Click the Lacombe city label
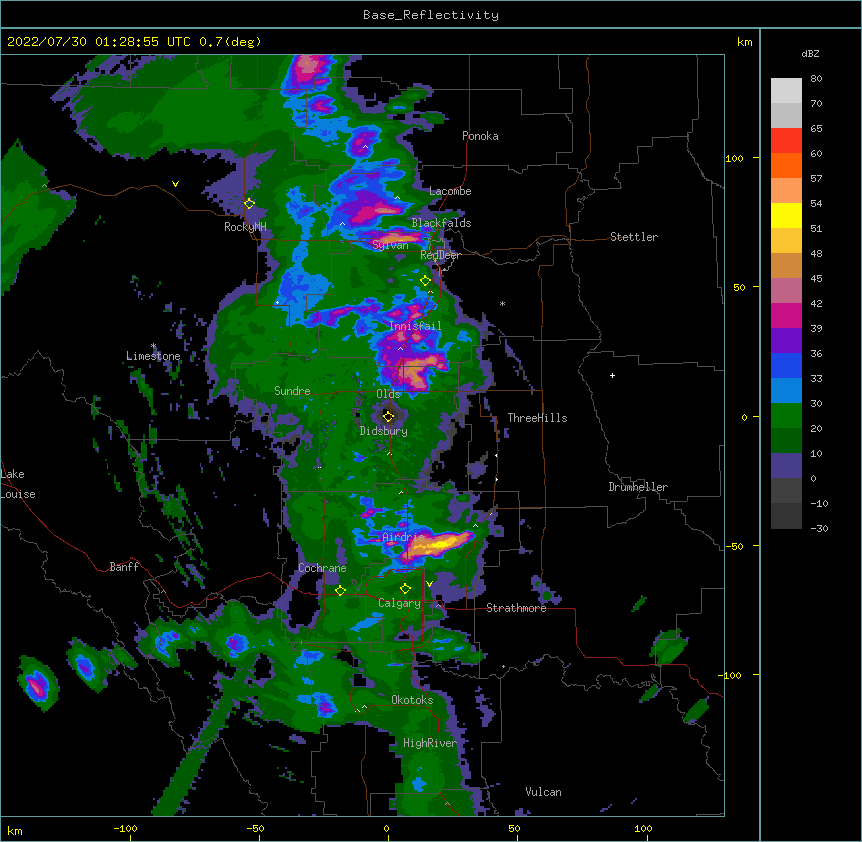Viewport: 862px width, 842px height. click(450, 191)
